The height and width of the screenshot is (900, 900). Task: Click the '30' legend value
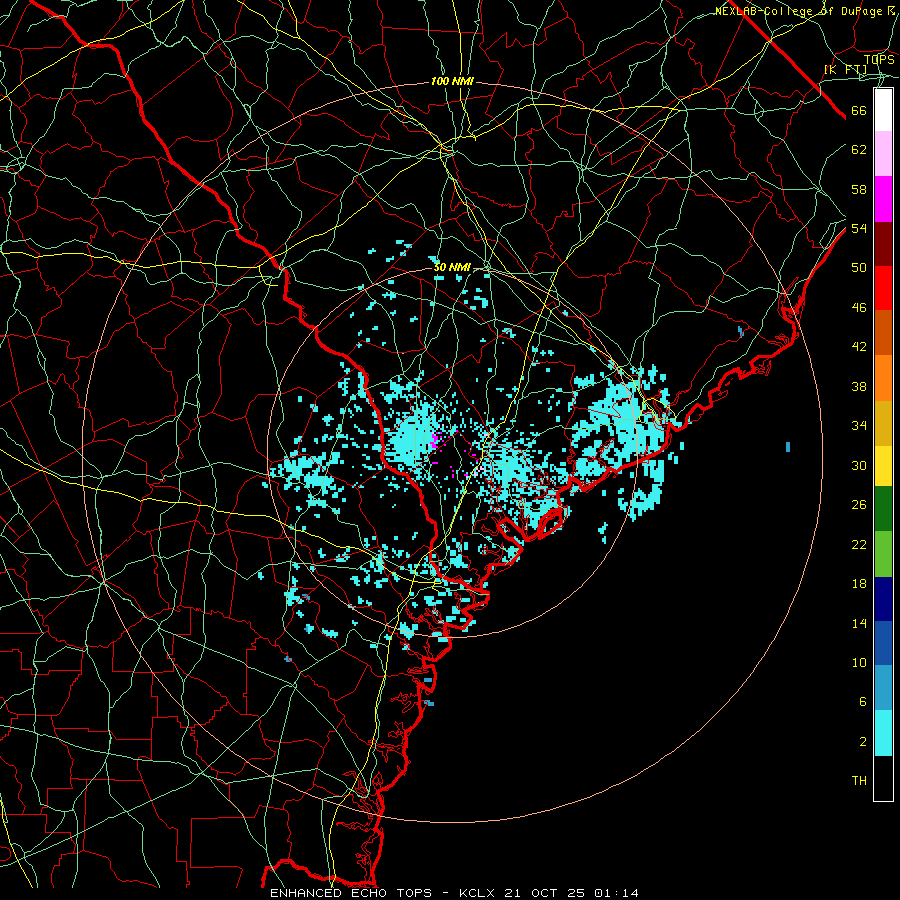[x=859, y=465]
